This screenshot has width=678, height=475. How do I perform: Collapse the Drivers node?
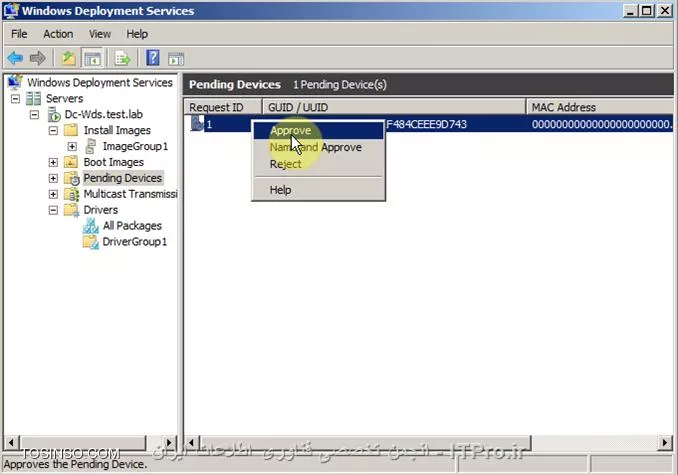click(53, 210)
